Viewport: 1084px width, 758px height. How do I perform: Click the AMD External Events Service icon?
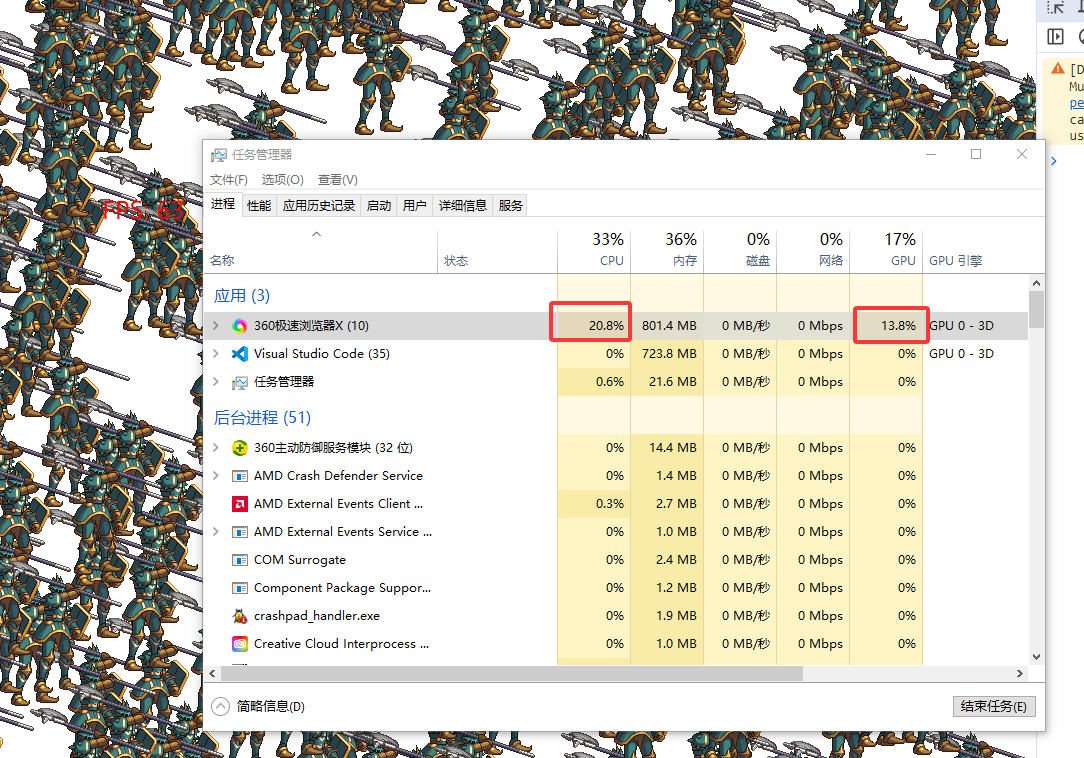(x=240, y=532)
